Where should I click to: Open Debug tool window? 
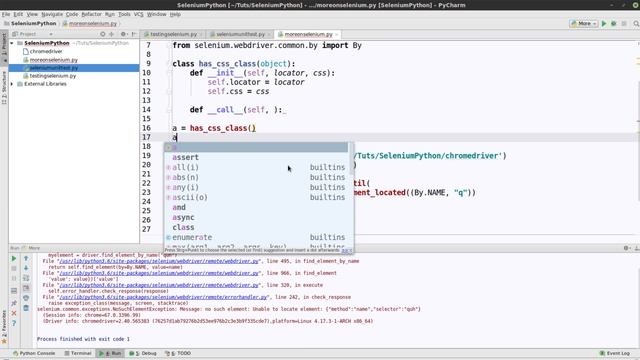click(143, 353)
